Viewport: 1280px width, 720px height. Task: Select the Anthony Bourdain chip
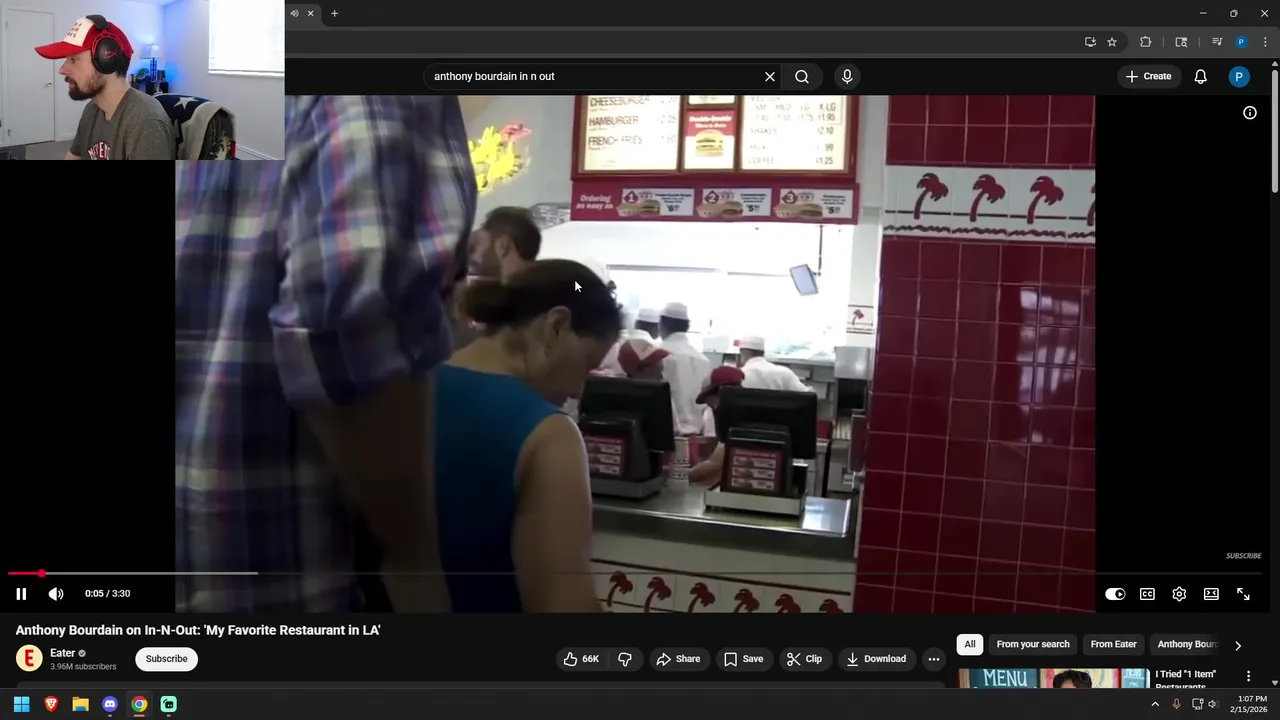1187,645
